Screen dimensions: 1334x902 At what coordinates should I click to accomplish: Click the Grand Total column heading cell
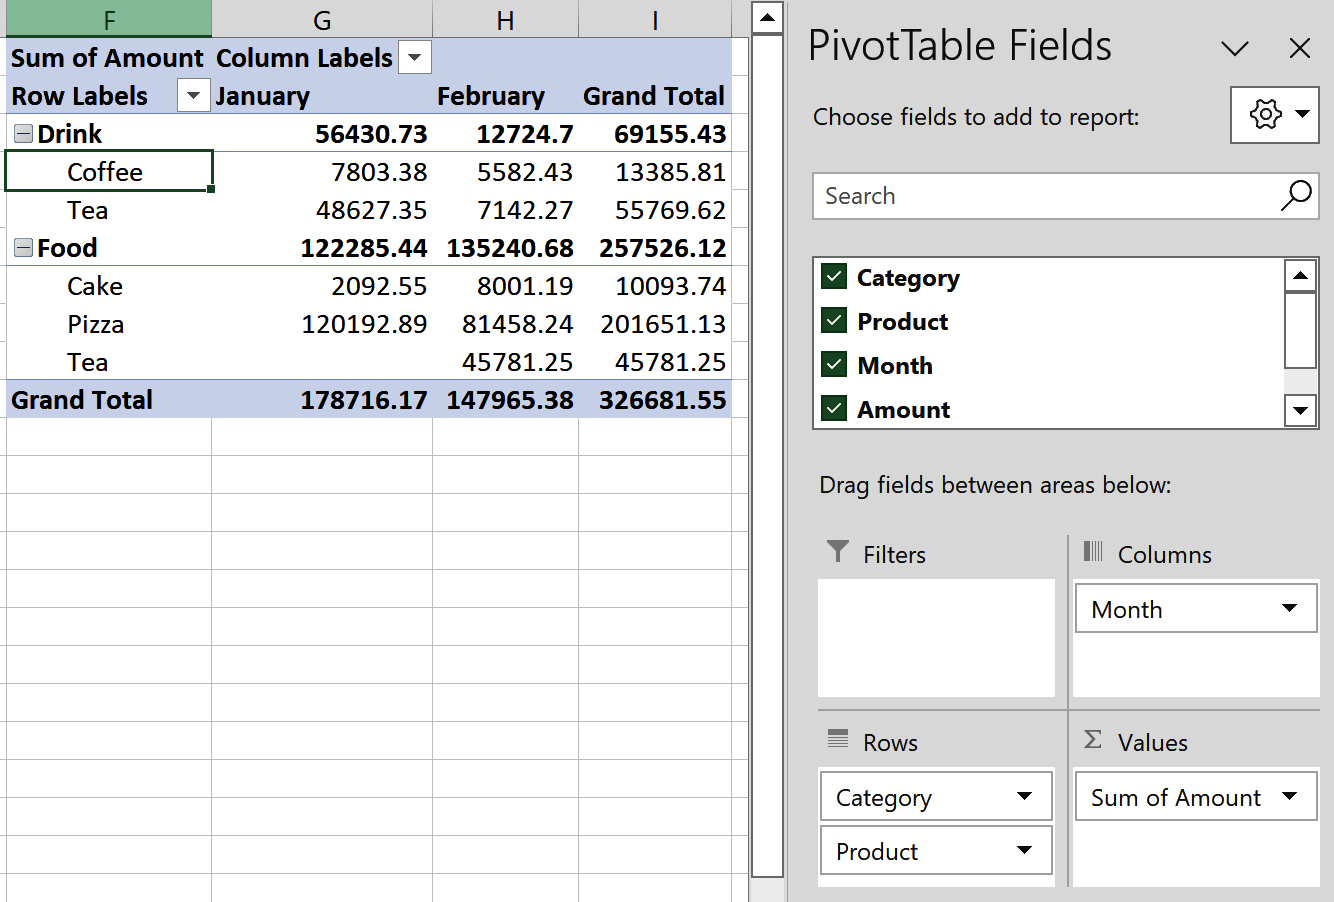(x=655, y=96)
